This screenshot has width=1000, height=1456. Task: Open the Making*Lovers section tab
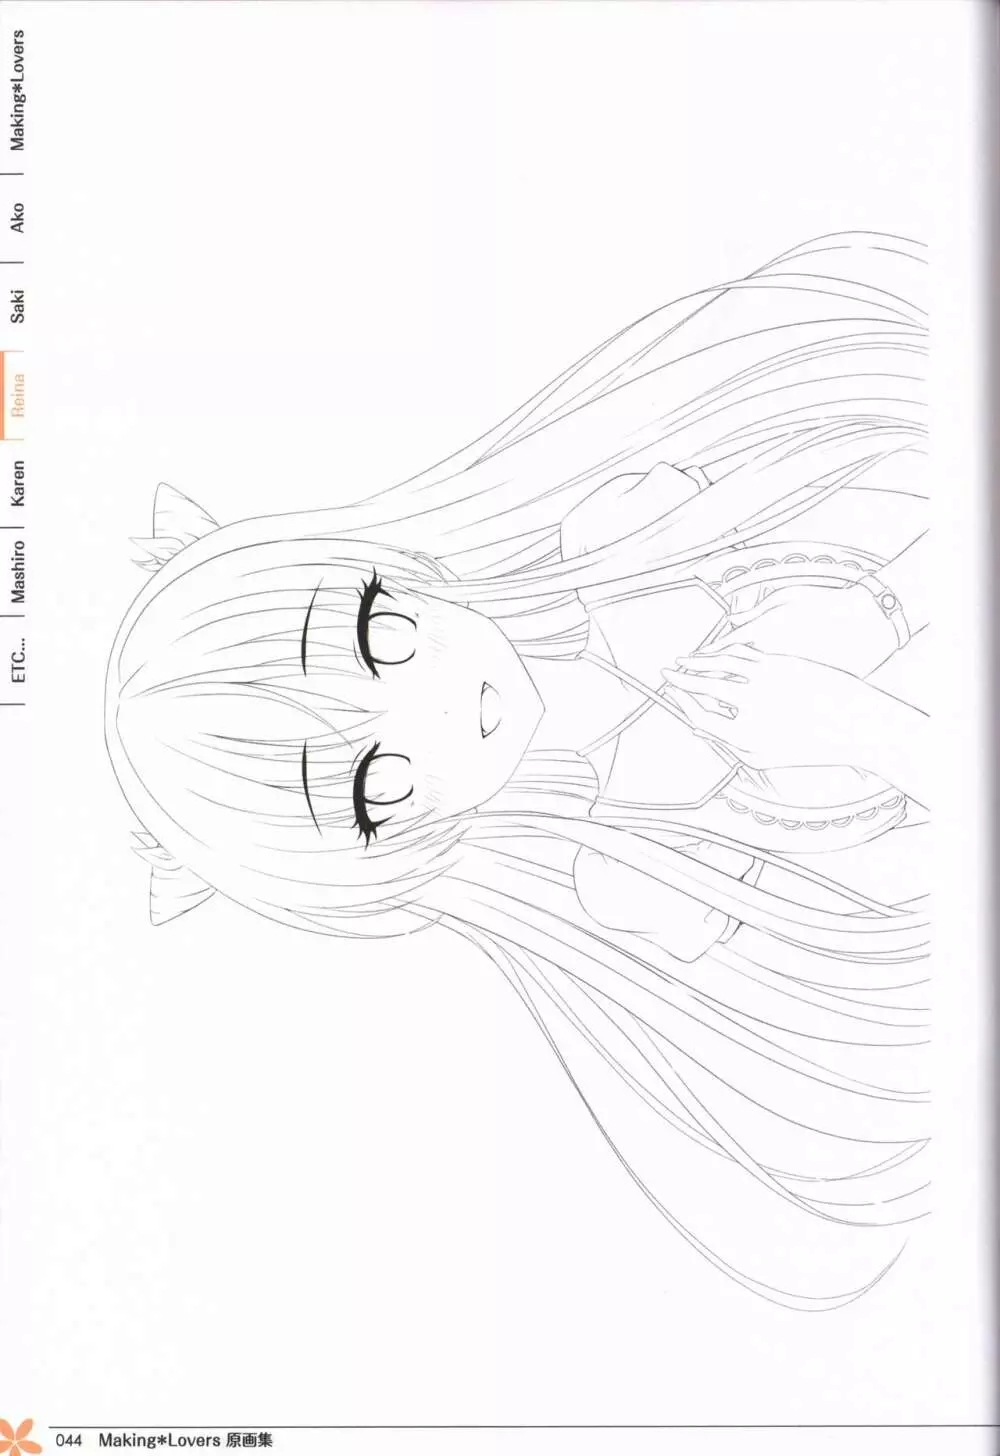17,91
